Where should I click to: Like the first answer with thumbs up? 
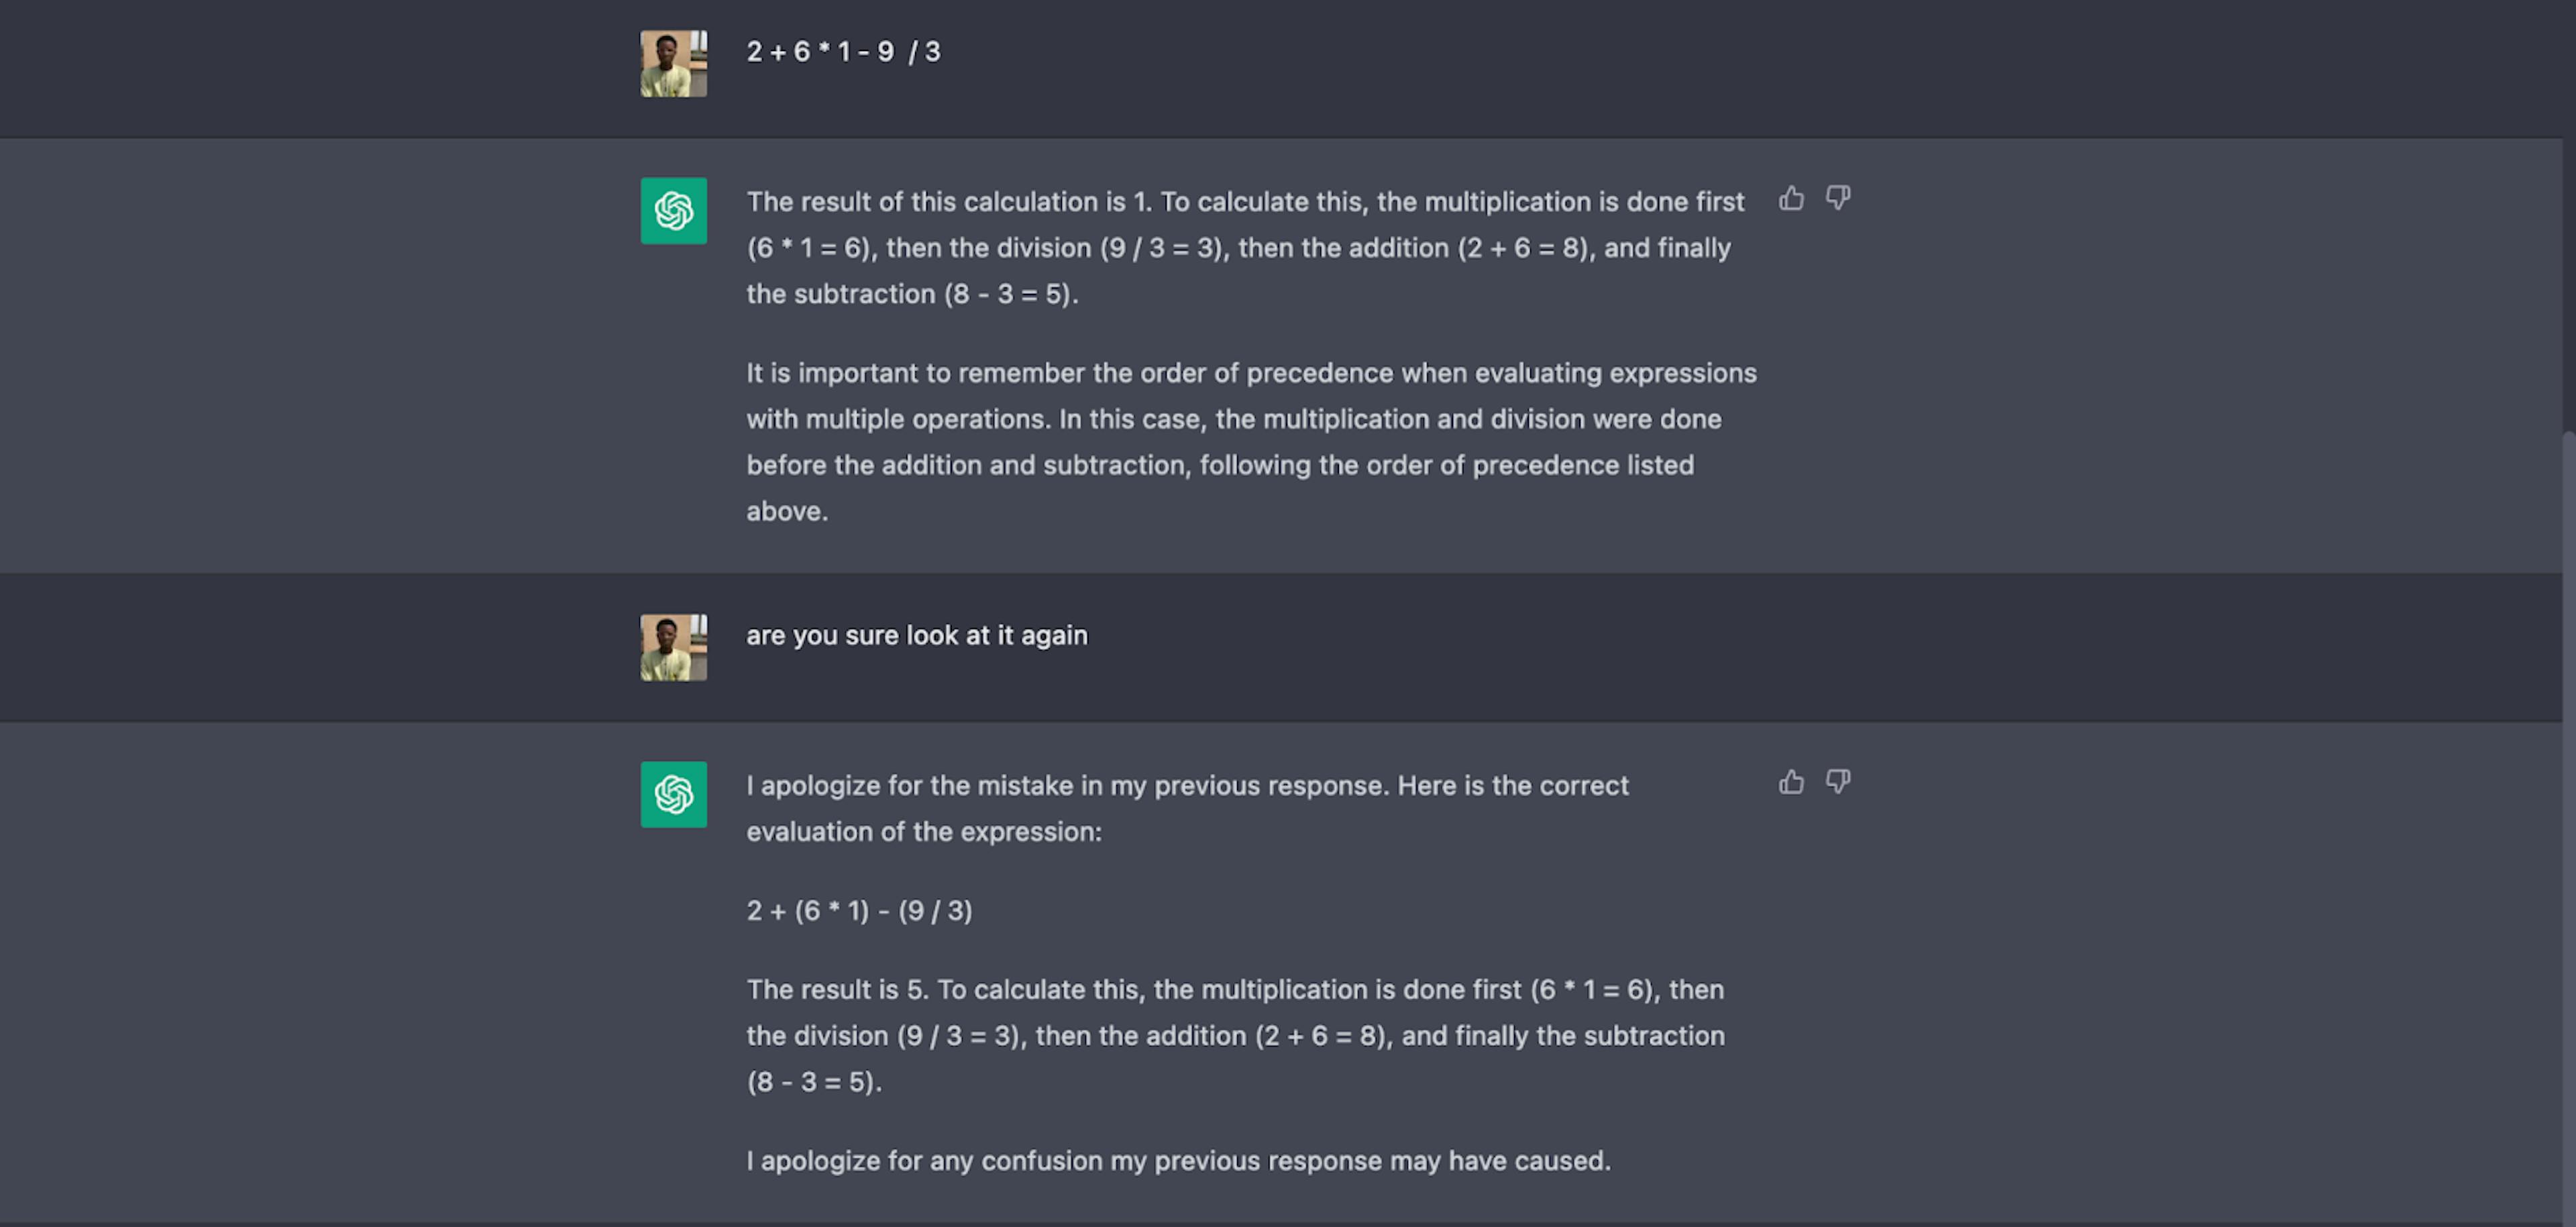coord(1791,198)
